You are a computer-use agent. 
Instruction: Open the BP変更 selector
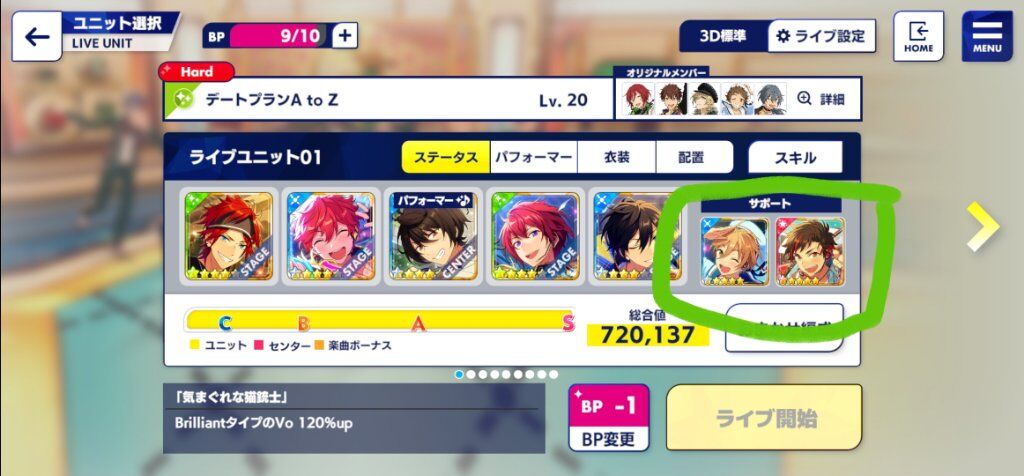[x=609, y=418]
